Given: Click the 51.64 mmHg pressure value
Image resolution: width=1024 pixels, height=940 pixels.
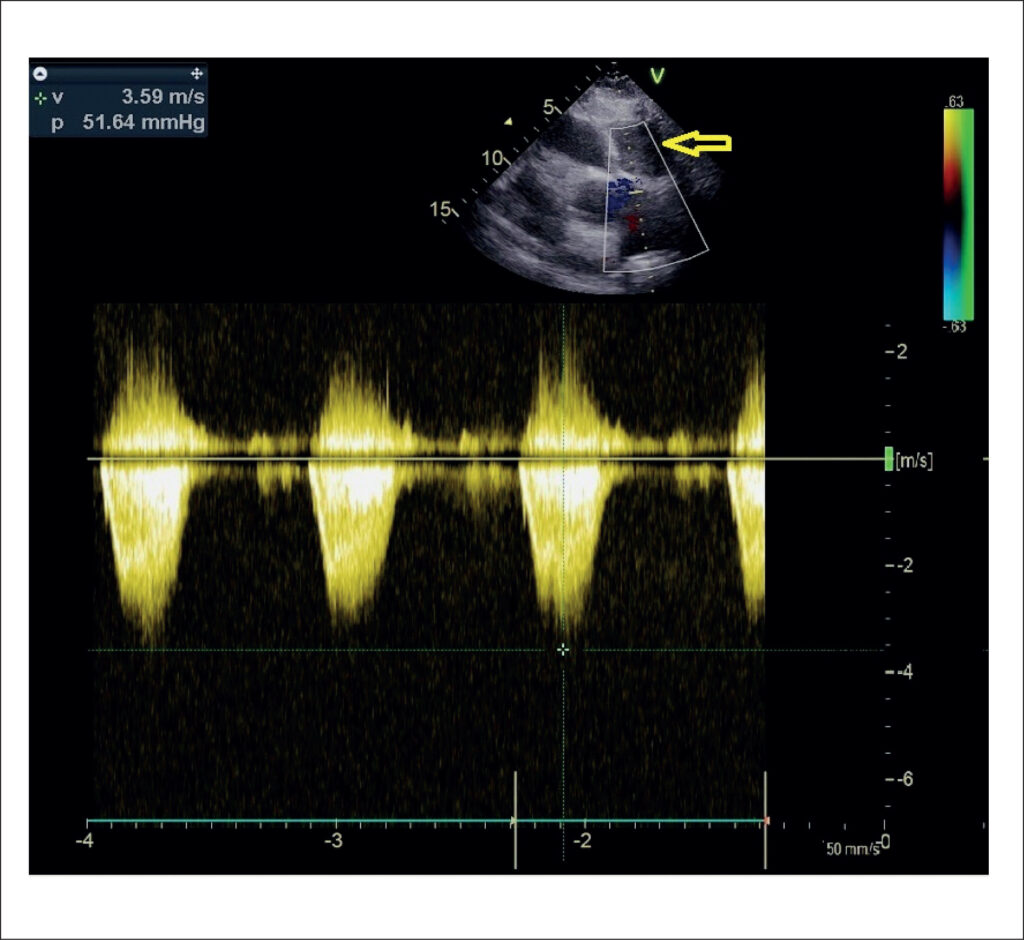Looking at the screenshot, I should click(144, 122).
